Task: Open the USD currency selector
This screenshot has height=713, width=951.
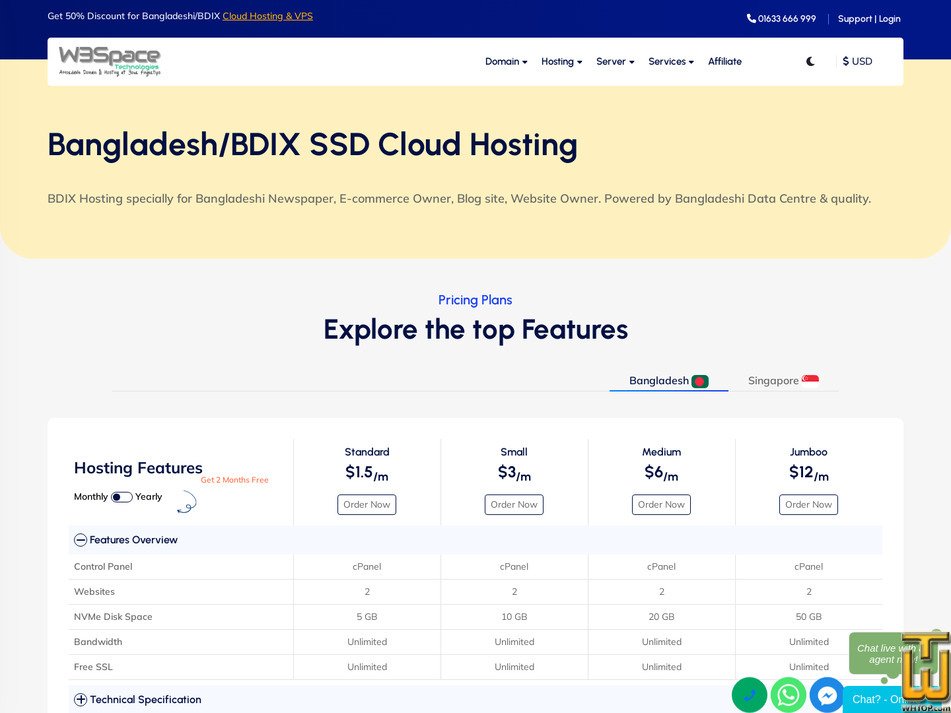Action: pos(857,61)
